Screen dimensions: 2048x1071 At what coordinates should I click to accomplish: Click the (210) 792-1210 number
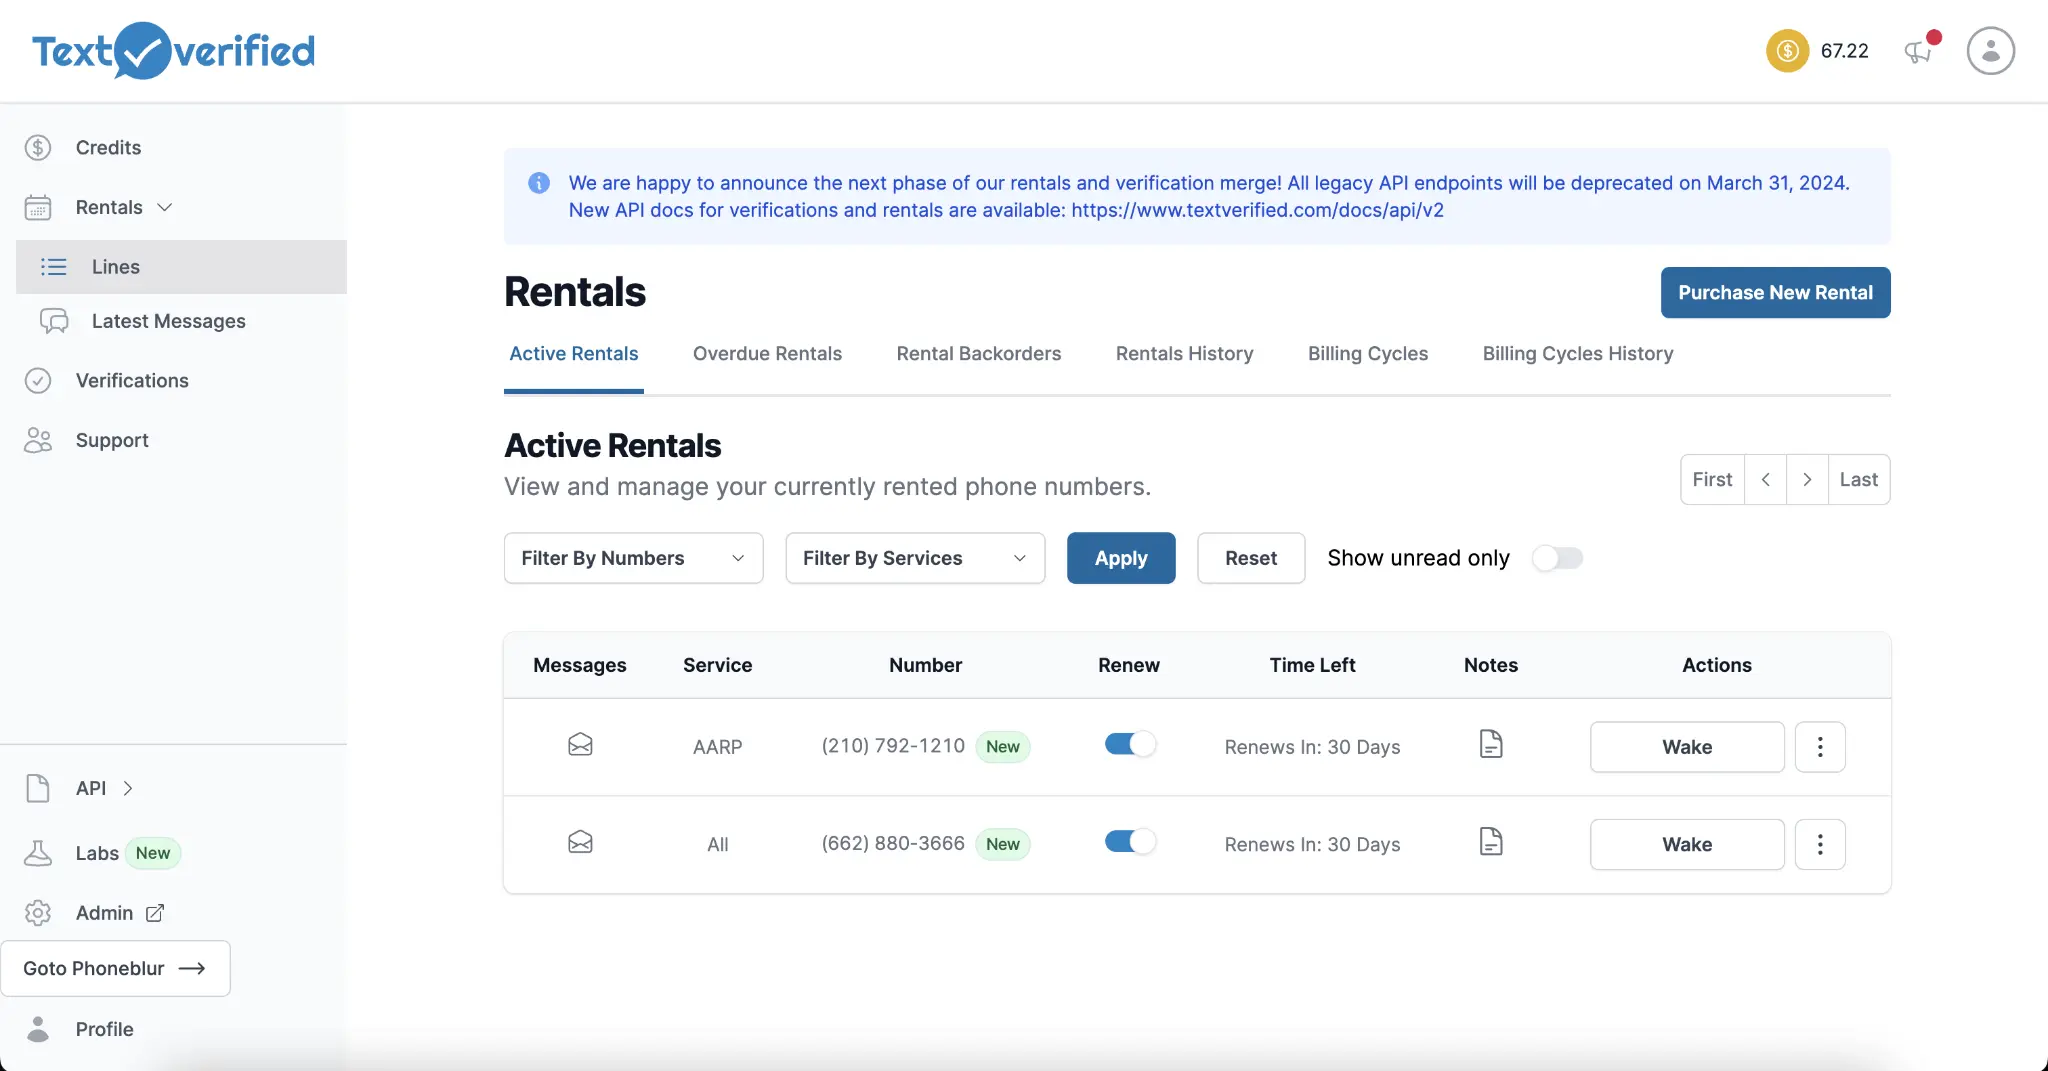tap(893, 746)
